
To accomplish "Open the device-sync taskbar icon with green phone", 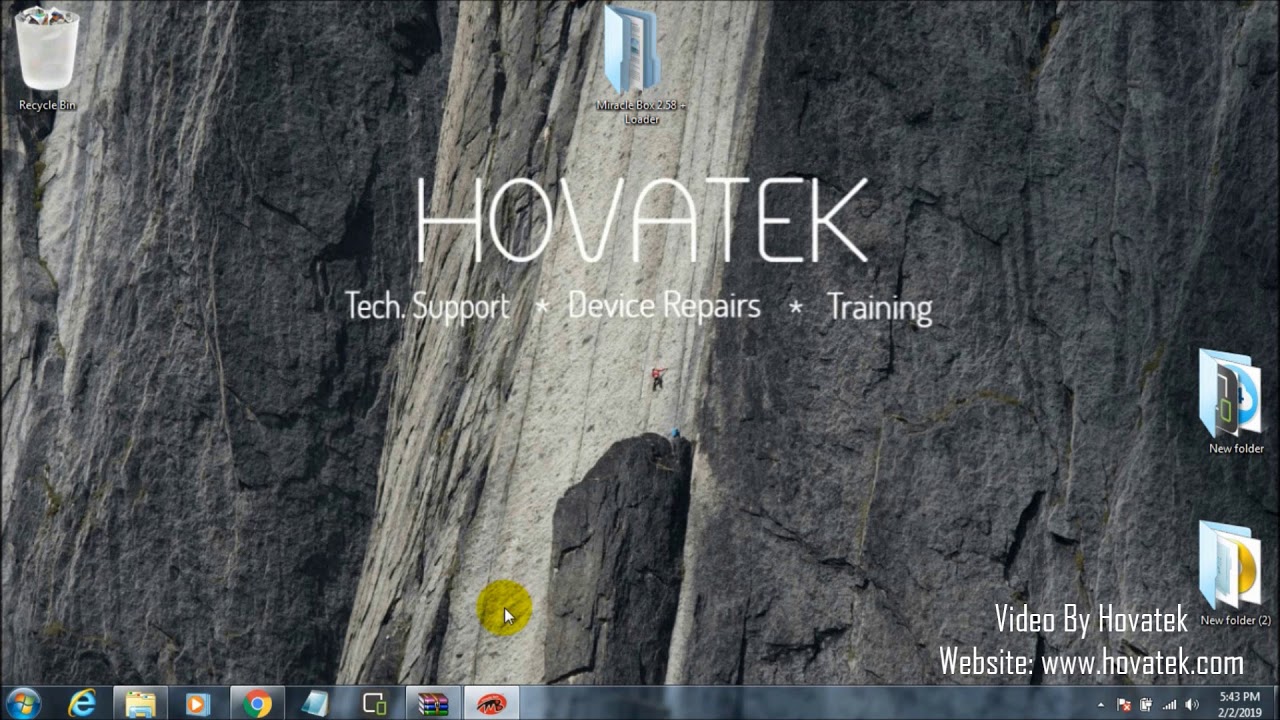I will [x=374, y=704].
